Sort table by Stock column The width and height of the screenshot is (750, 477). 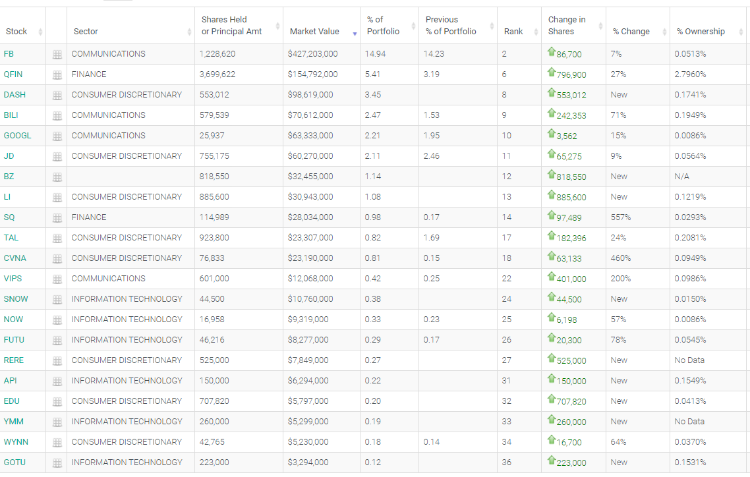[22, 25]
